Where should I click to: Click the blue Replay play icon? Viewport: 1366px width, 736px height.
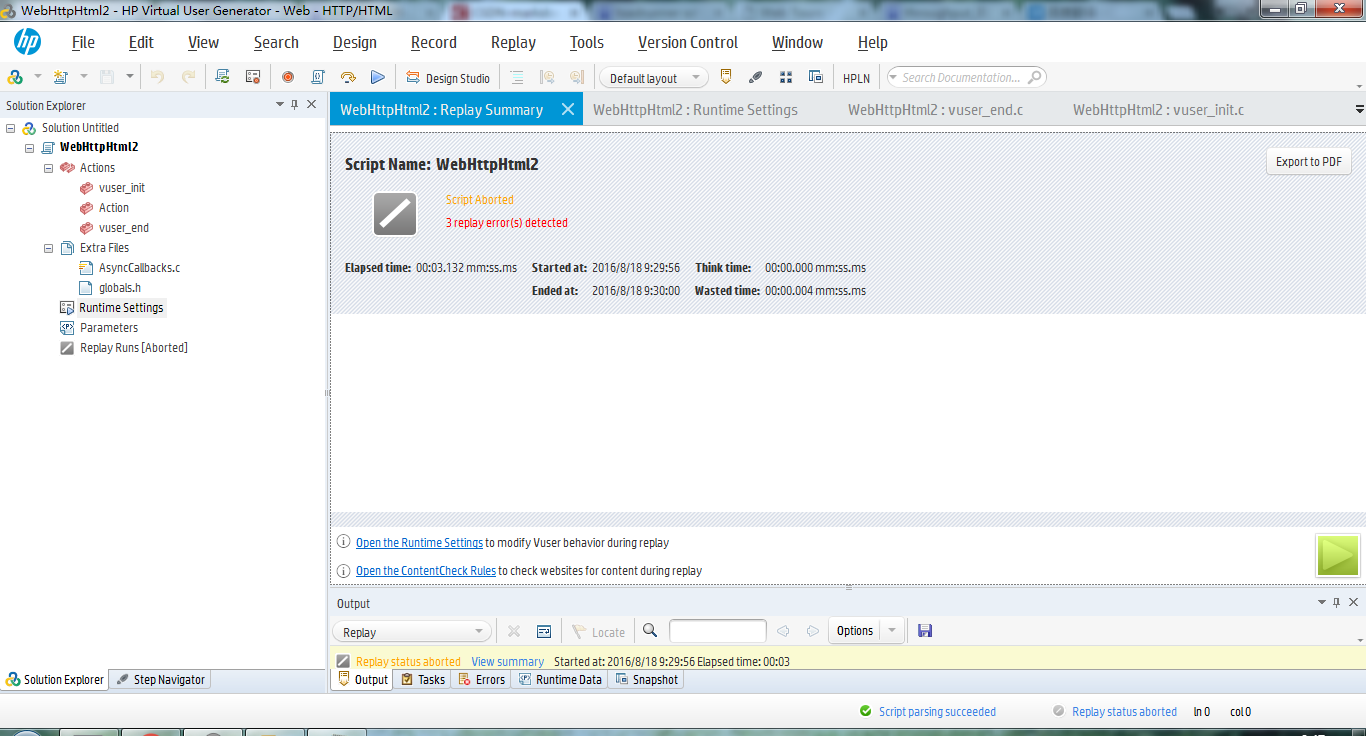tap(377, 77)
